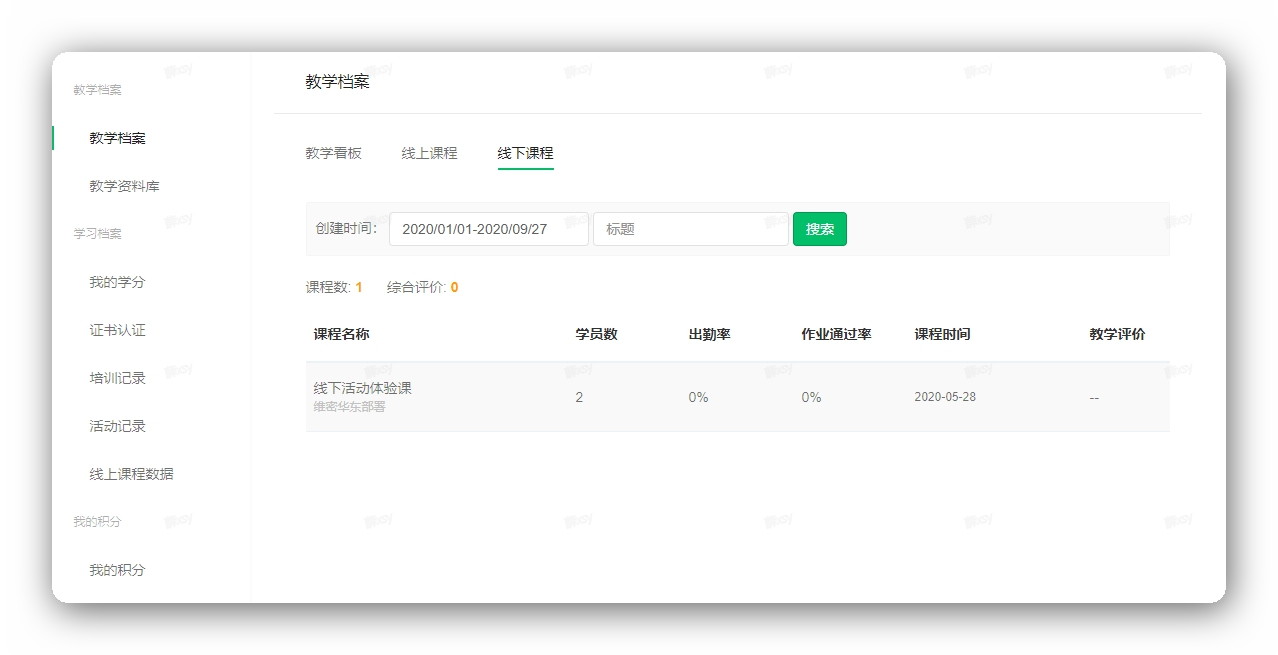Image resolution: width=1278 pixels, height=655 pixels.
Task: Click the 标题 title input box
Action: [x=690, y=228]
